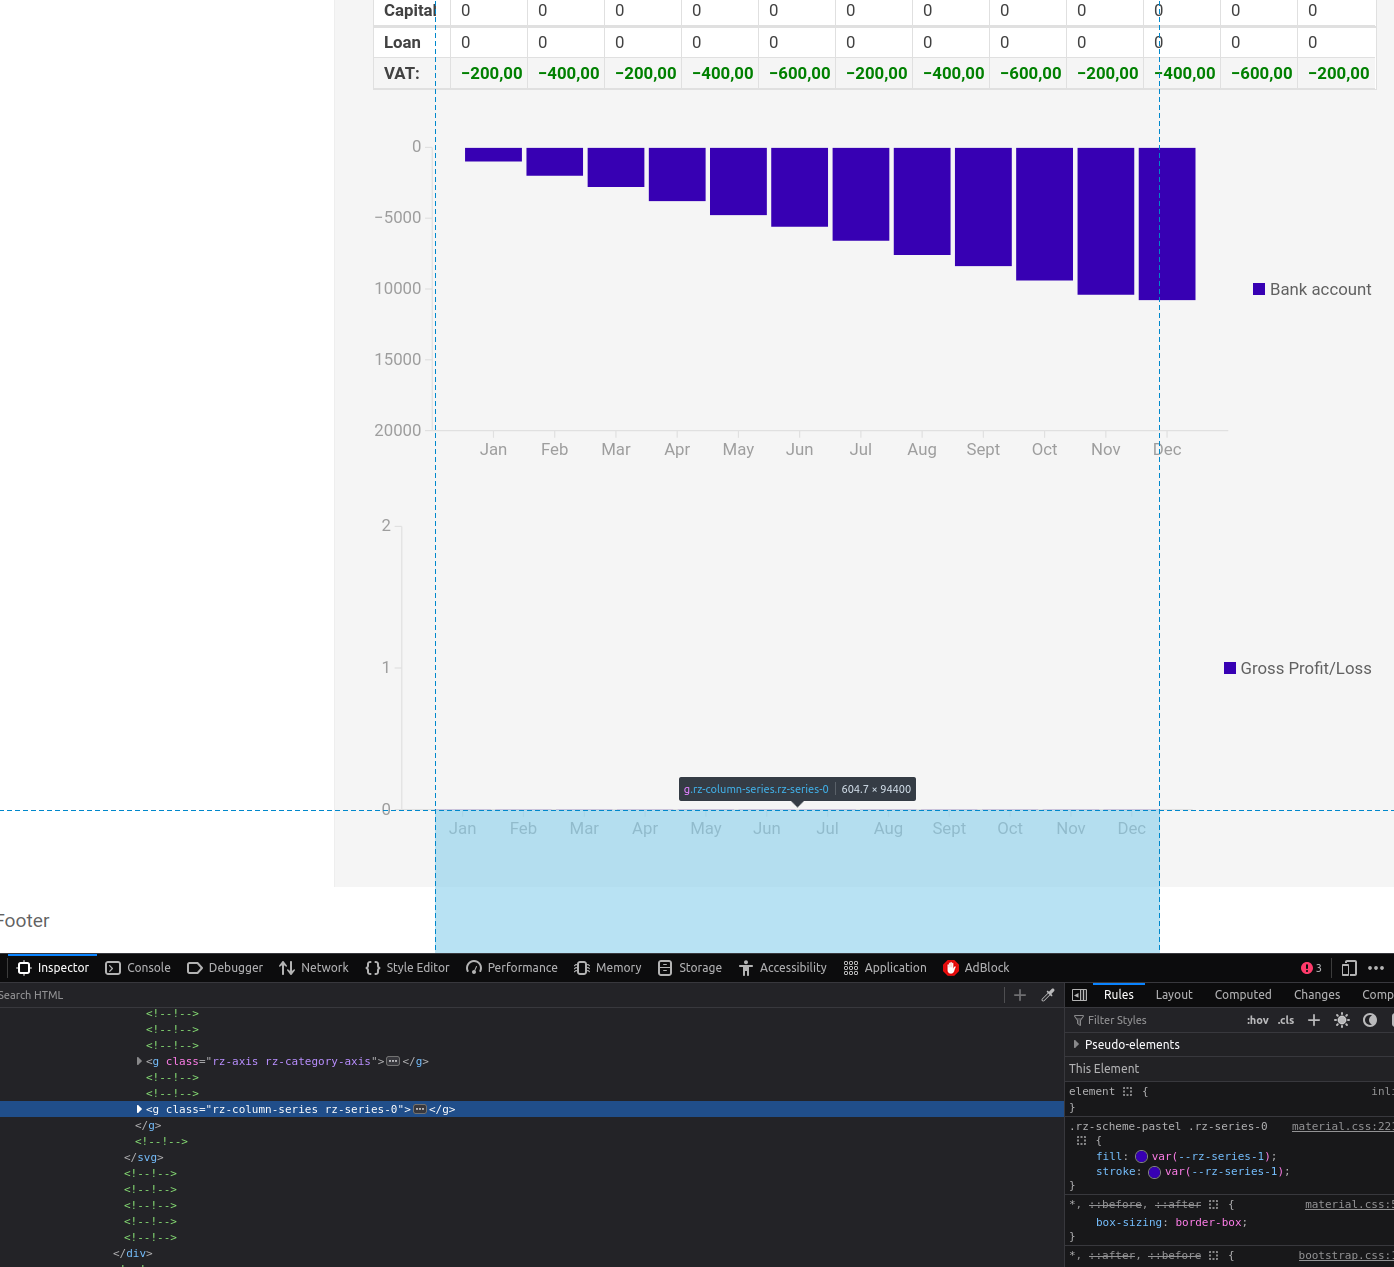Screen dimensions: 1394x1267
Task: Open the devtools three-dots options menu
Action: [x=1376, y=968]
